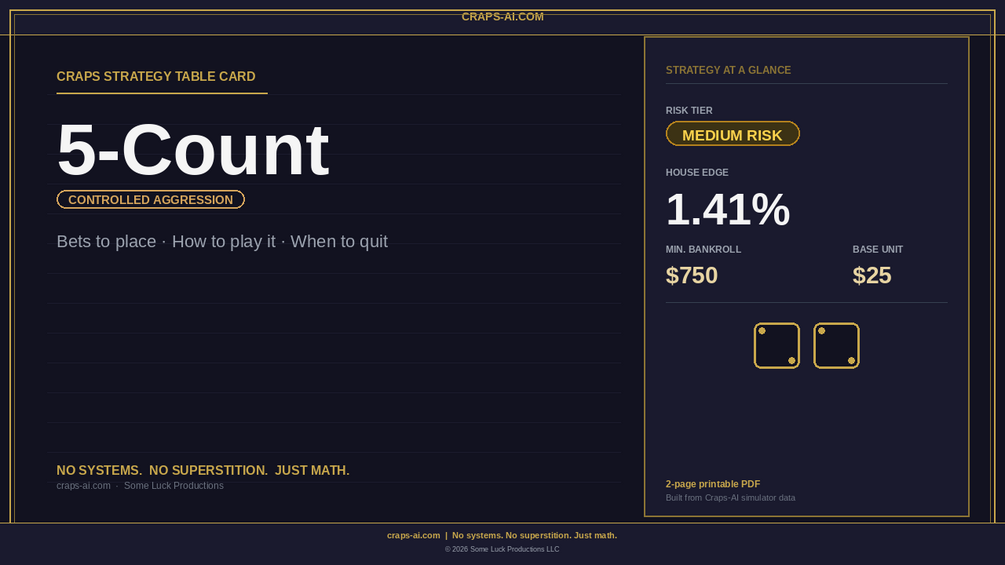
Task: Select the $25 base unit value
Action: [872, 275]
